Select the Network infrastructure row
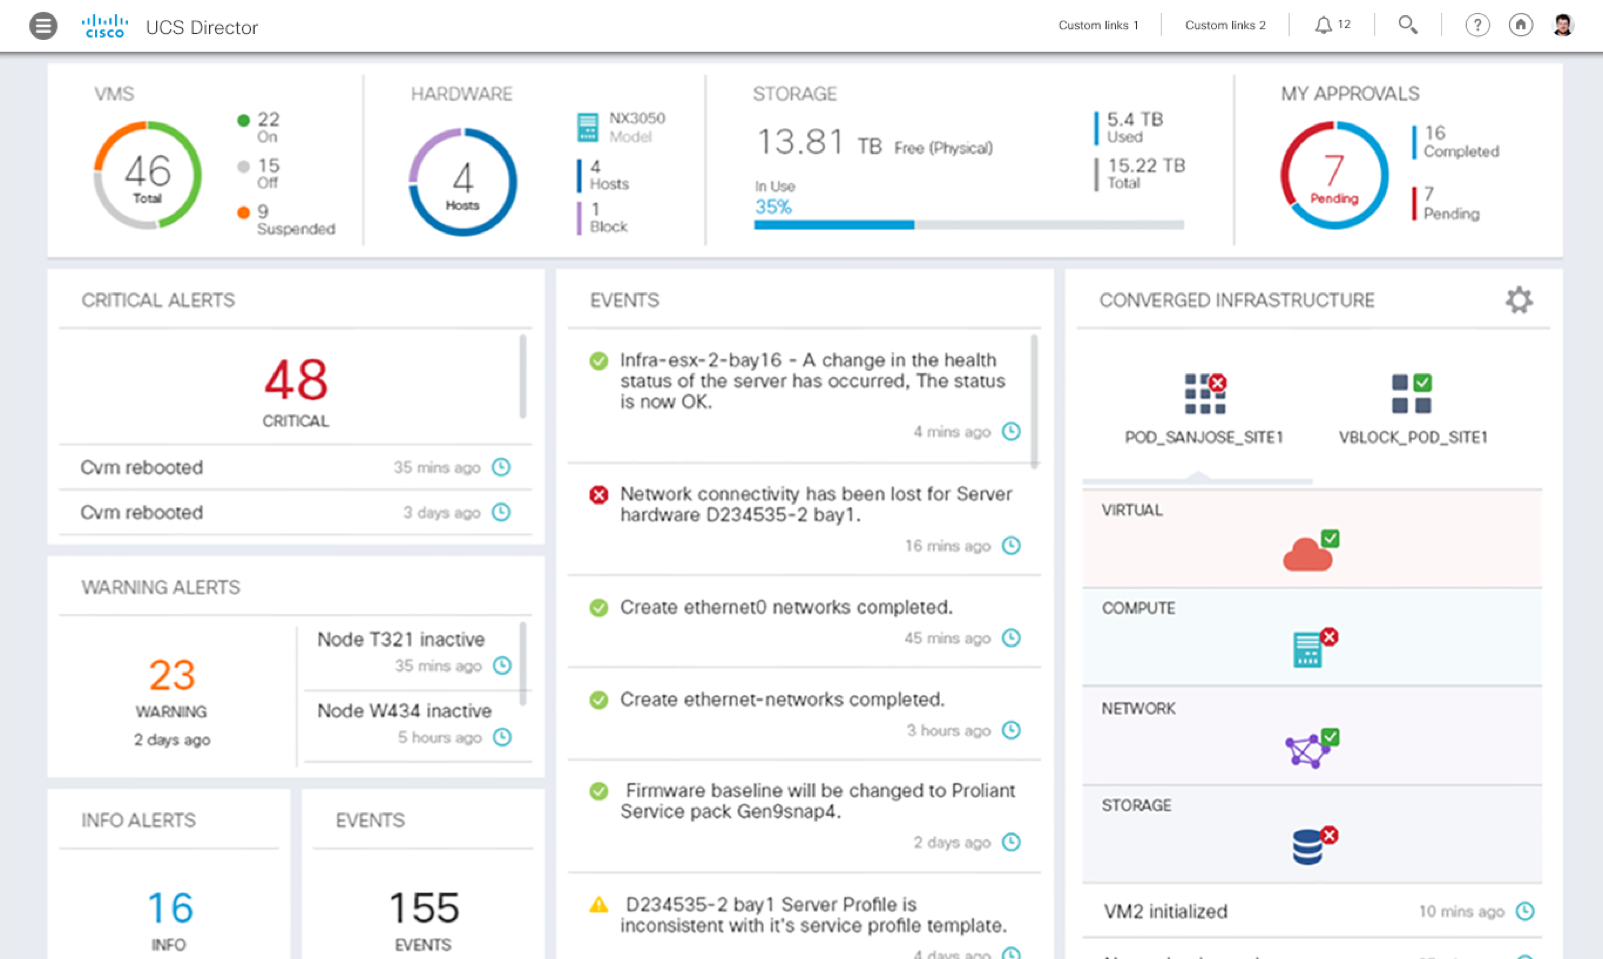This screenshot has width=1603, height=959. tap(1312, 735)
